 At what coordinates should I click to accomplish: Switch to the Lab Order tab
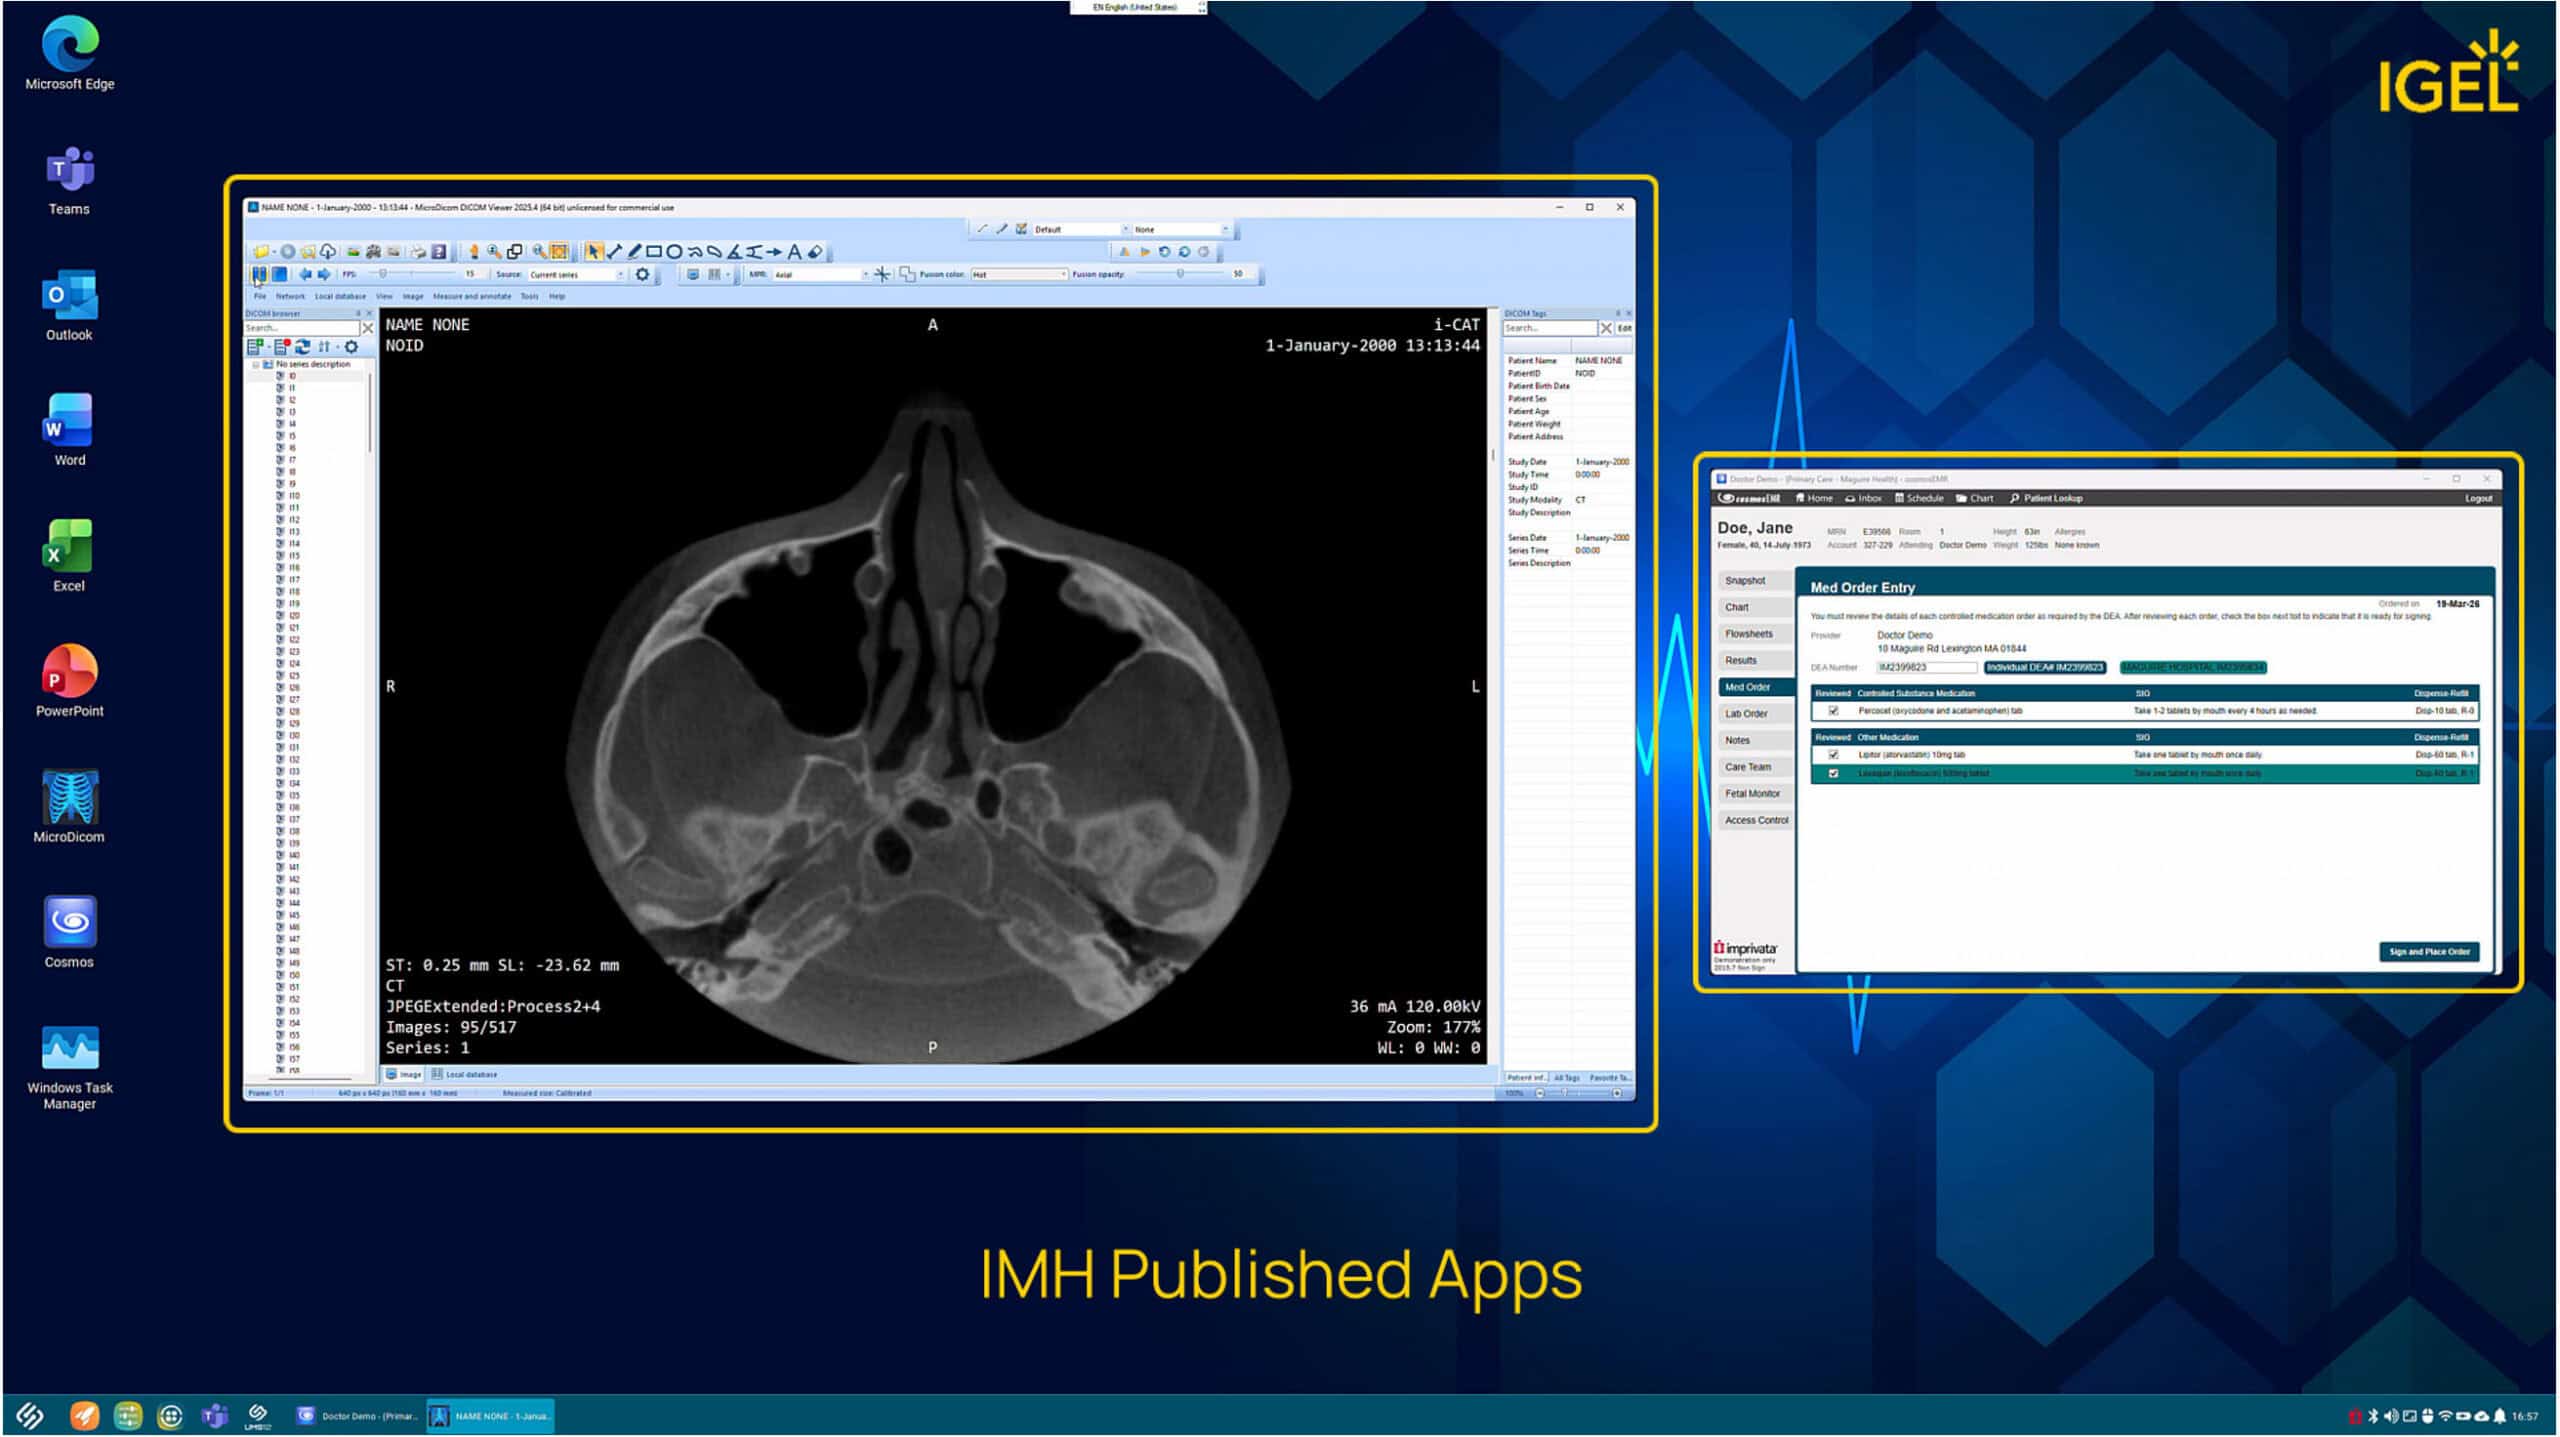1746,714
